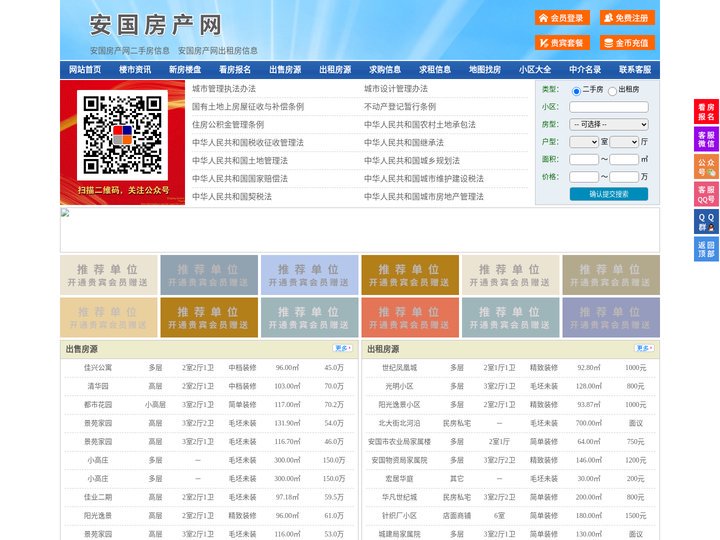Click the 金币充值 coin recharge button
Image resolution: width=720 pixels, height=540 pixels.
627,43
